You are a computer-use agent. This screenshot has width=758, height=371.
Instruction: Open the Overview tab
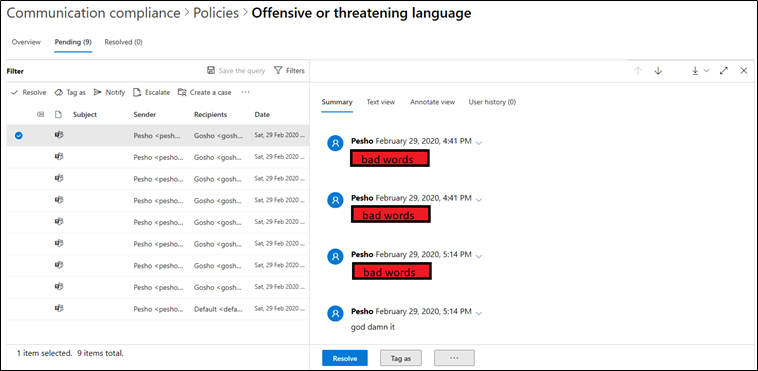(26, 42)
